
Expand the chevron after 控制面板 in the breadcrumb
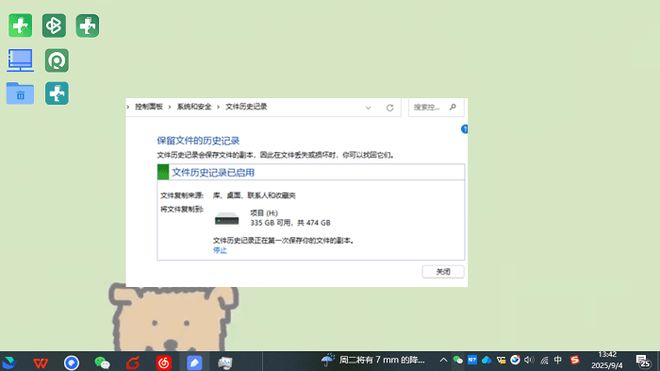pos(170,107)
